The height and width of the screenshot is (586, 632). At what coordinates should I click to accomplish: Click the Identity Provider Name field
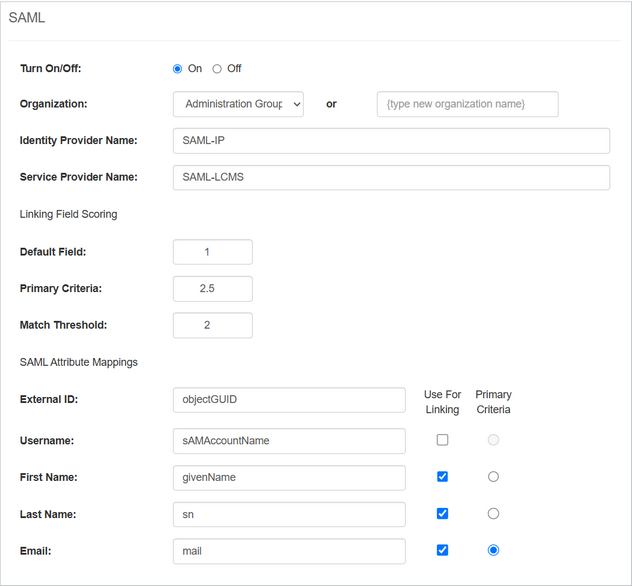click(391, 141)
